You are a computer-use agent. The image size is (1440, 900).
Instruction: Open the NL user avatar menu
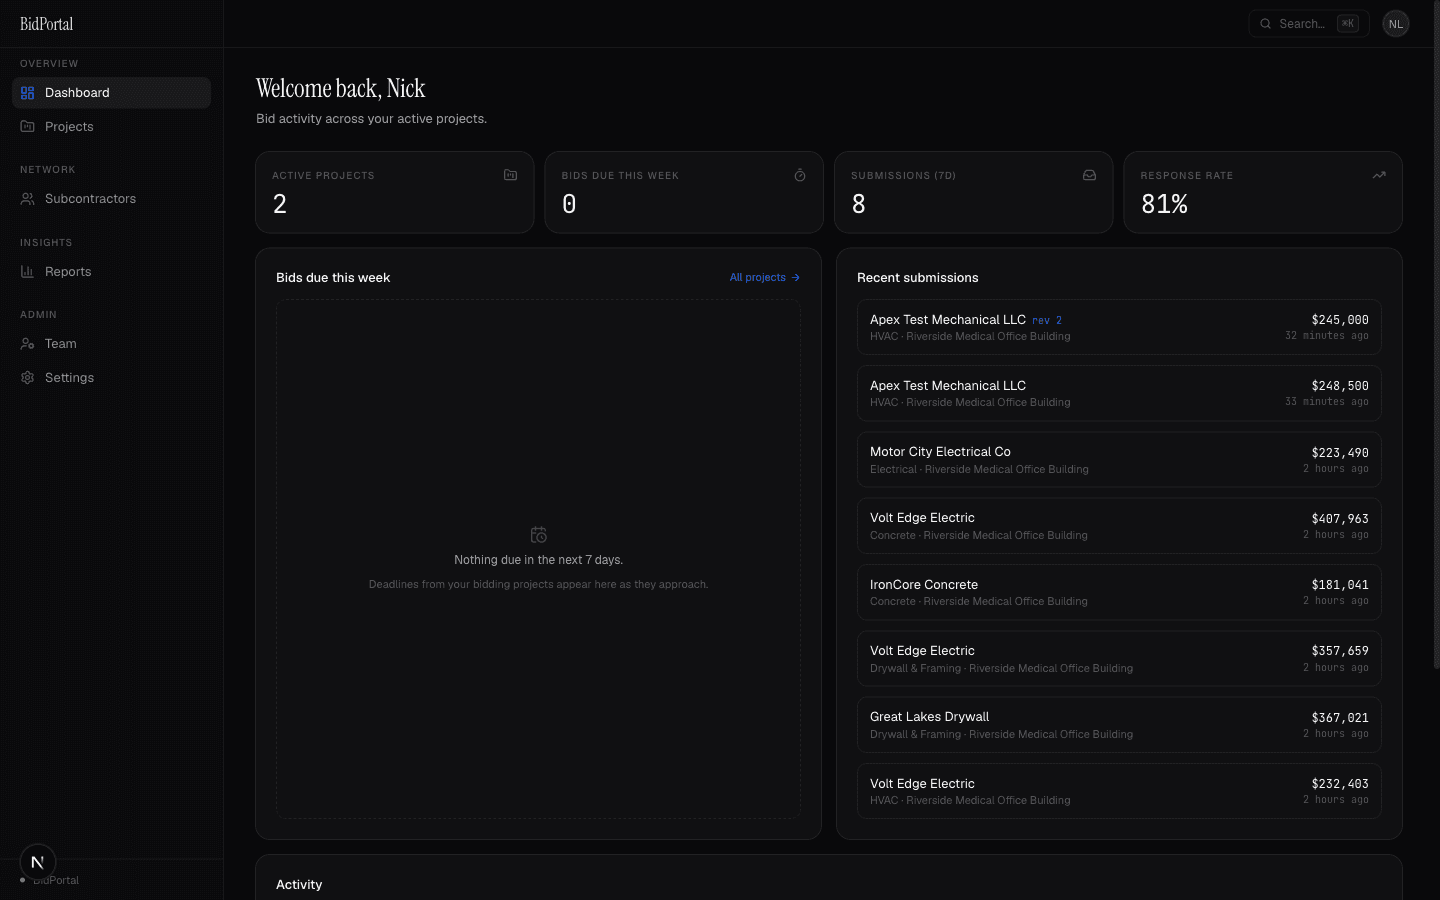[x=1396, y=24]
